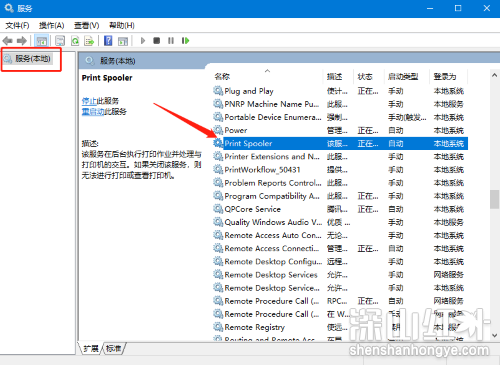The width and height of the screenshot is (500, 365).
Task: Click the vertical scrollbar thumb
Action: tap(494, 199)
